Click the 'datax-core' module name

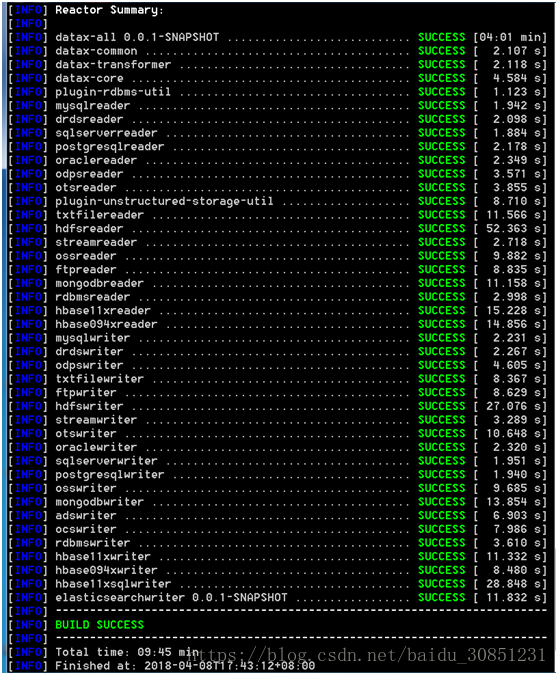coord(89,79)
